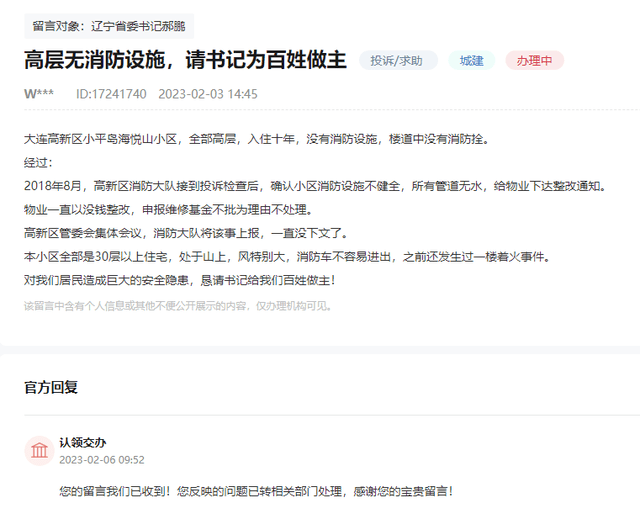This screenshot has height=519, width=640.
Task: Click the line starting 大连高新区小平岛海悦山小区
Action: coord(256,139)
